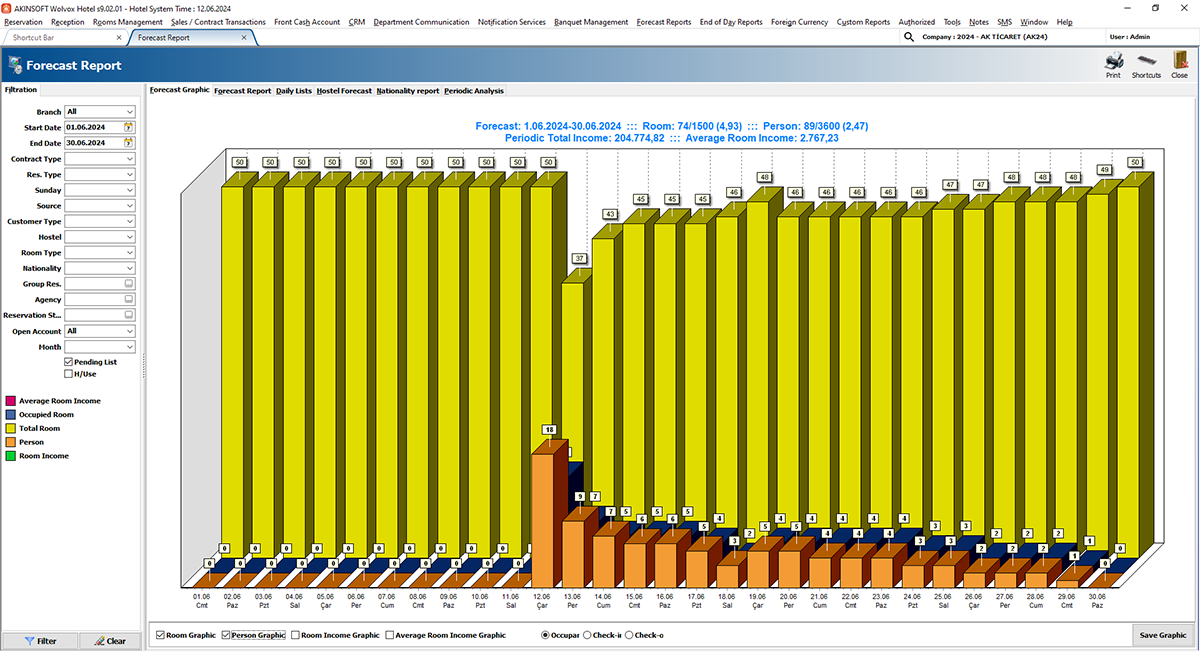The height and width of the screenshot is (653, 1200).
Task: Open the Start Date calendar picker
Action: pos(129,127)
